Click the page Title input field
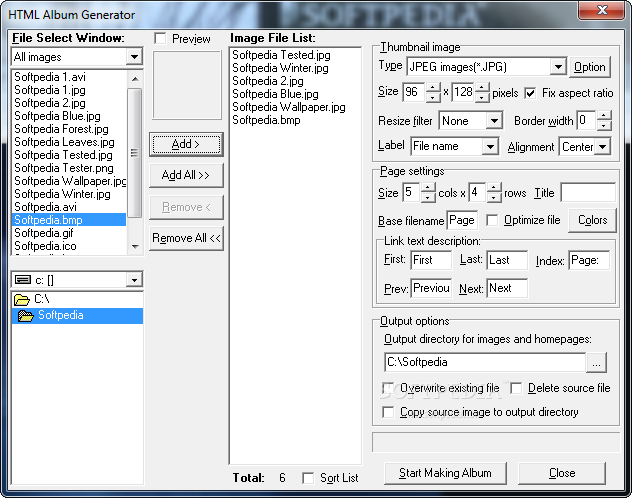 [x=588, y=193]
